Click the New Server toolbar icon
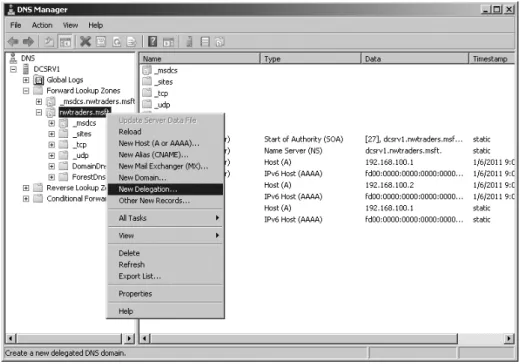 [x=189, y=42]
